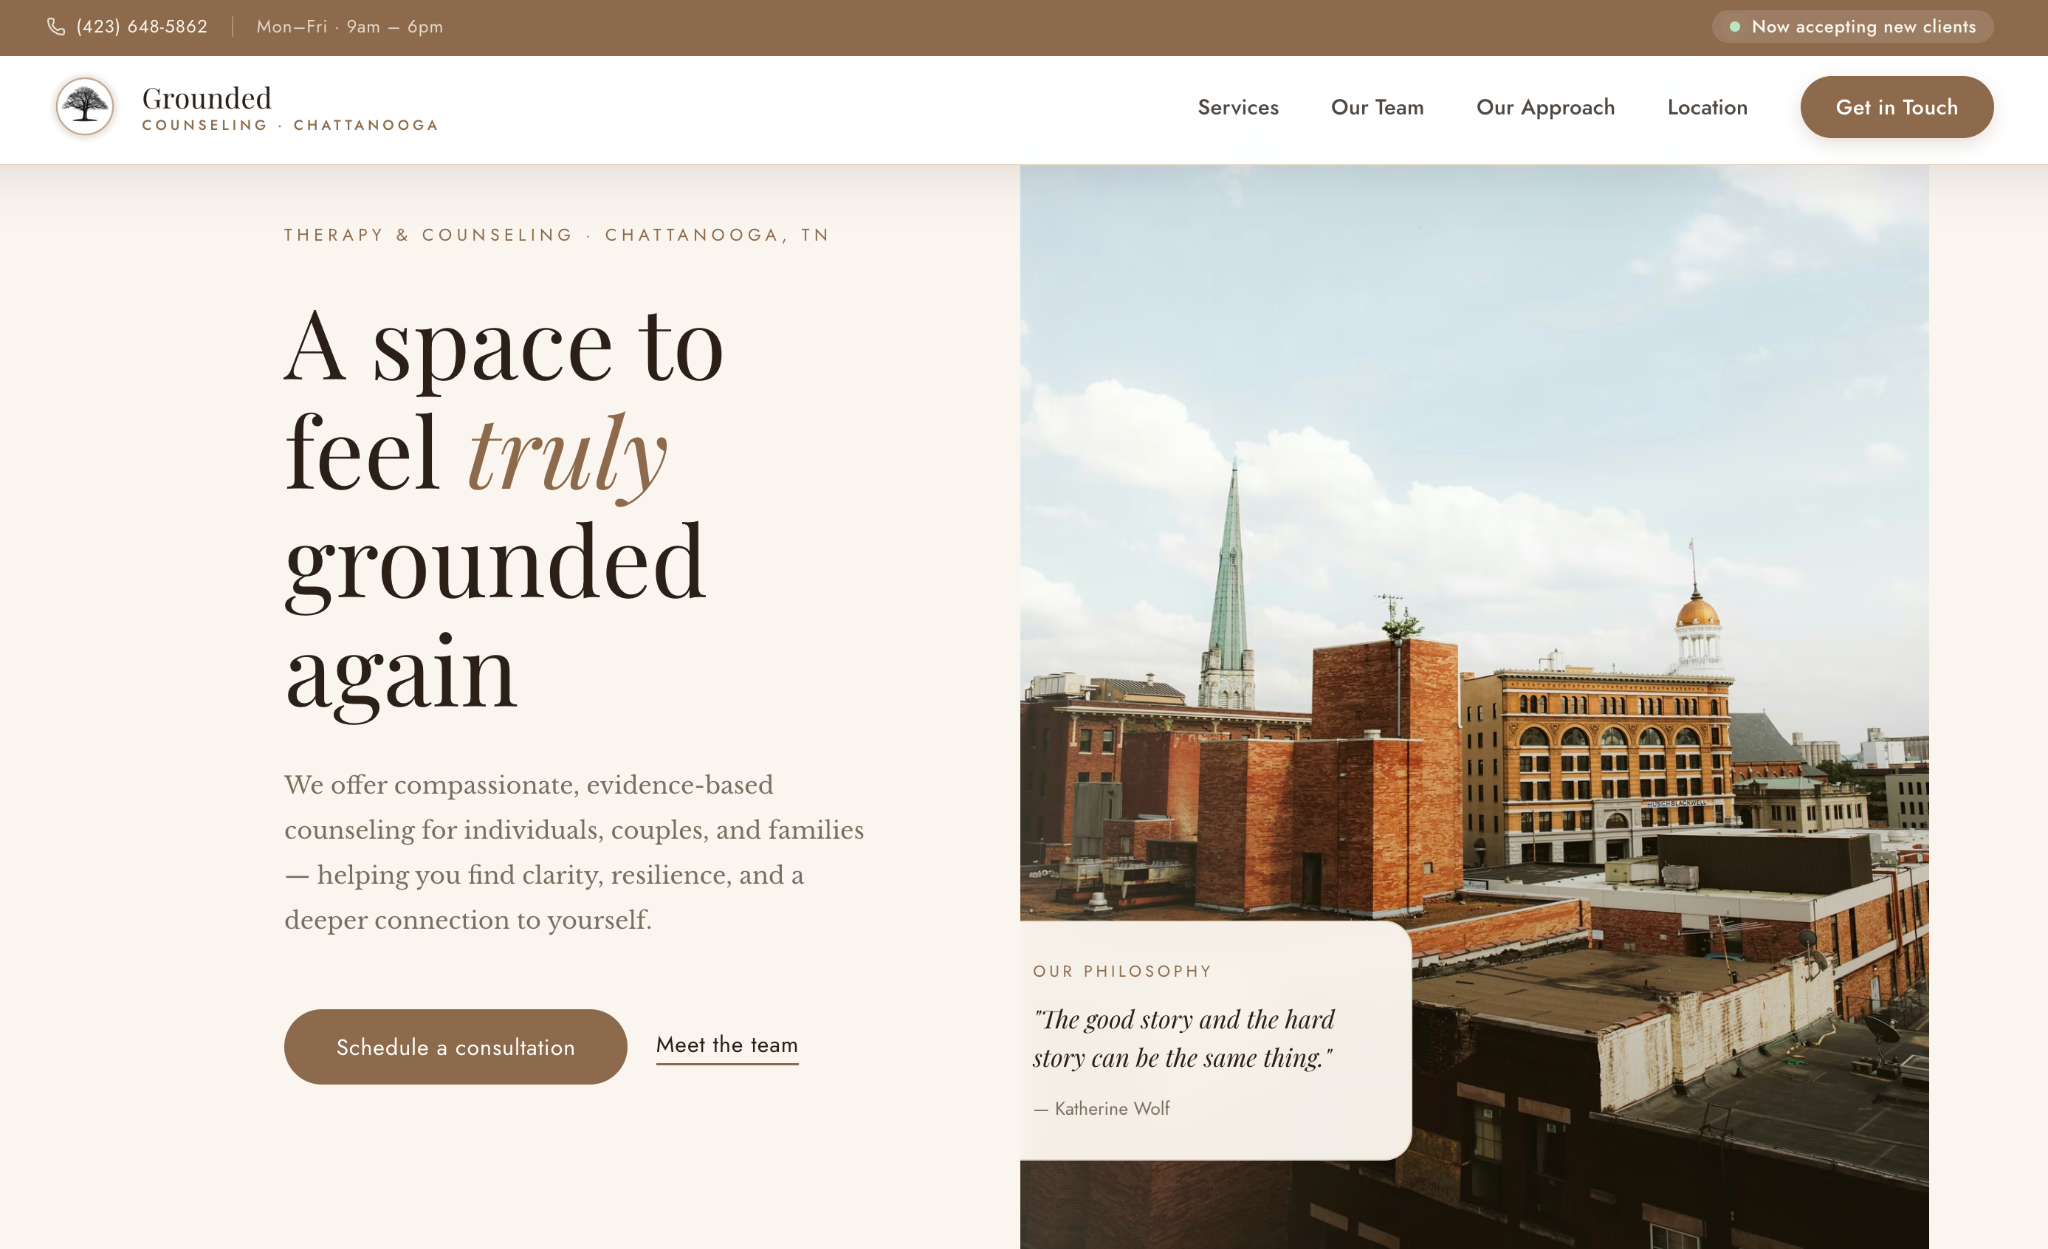Open Our Approach in the navigation
Screen dimensions: 2048x1249
(1545, 107)
